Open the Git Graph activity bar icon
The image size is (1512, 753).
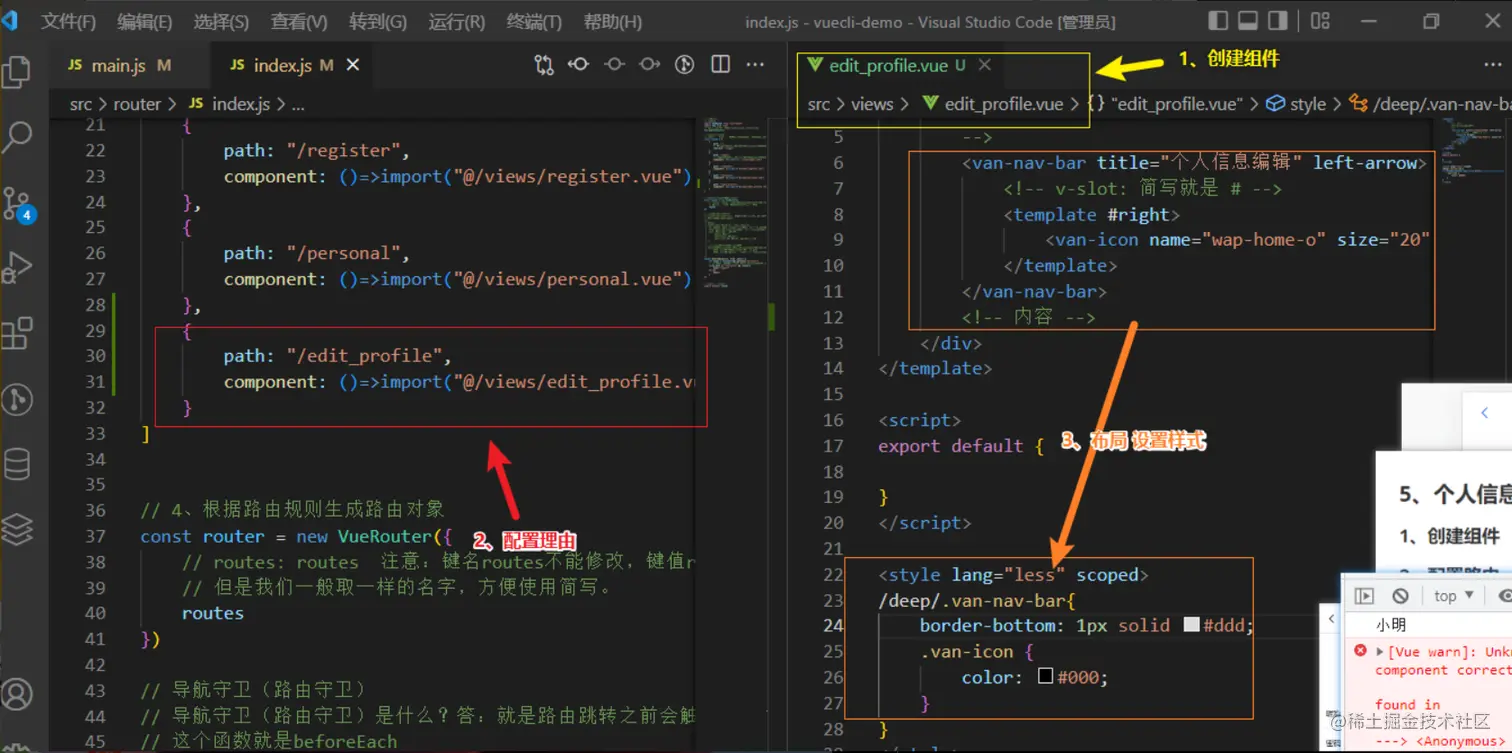click(17, 399)
